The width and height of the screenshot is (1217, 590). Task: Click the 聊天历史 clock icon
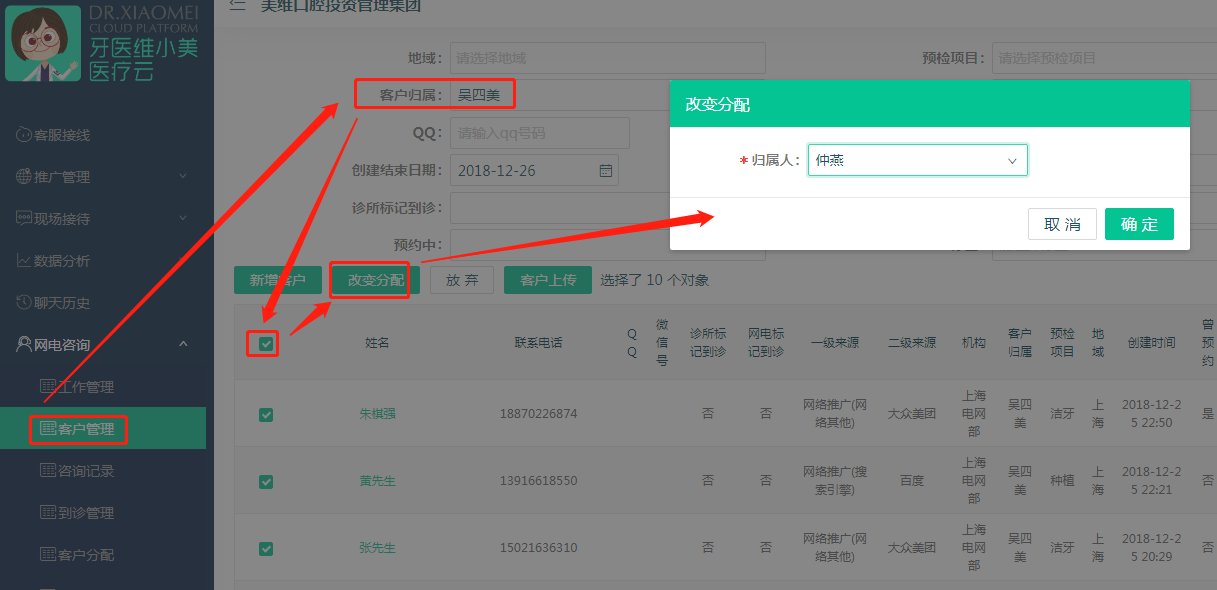click(x=24, y=303)
